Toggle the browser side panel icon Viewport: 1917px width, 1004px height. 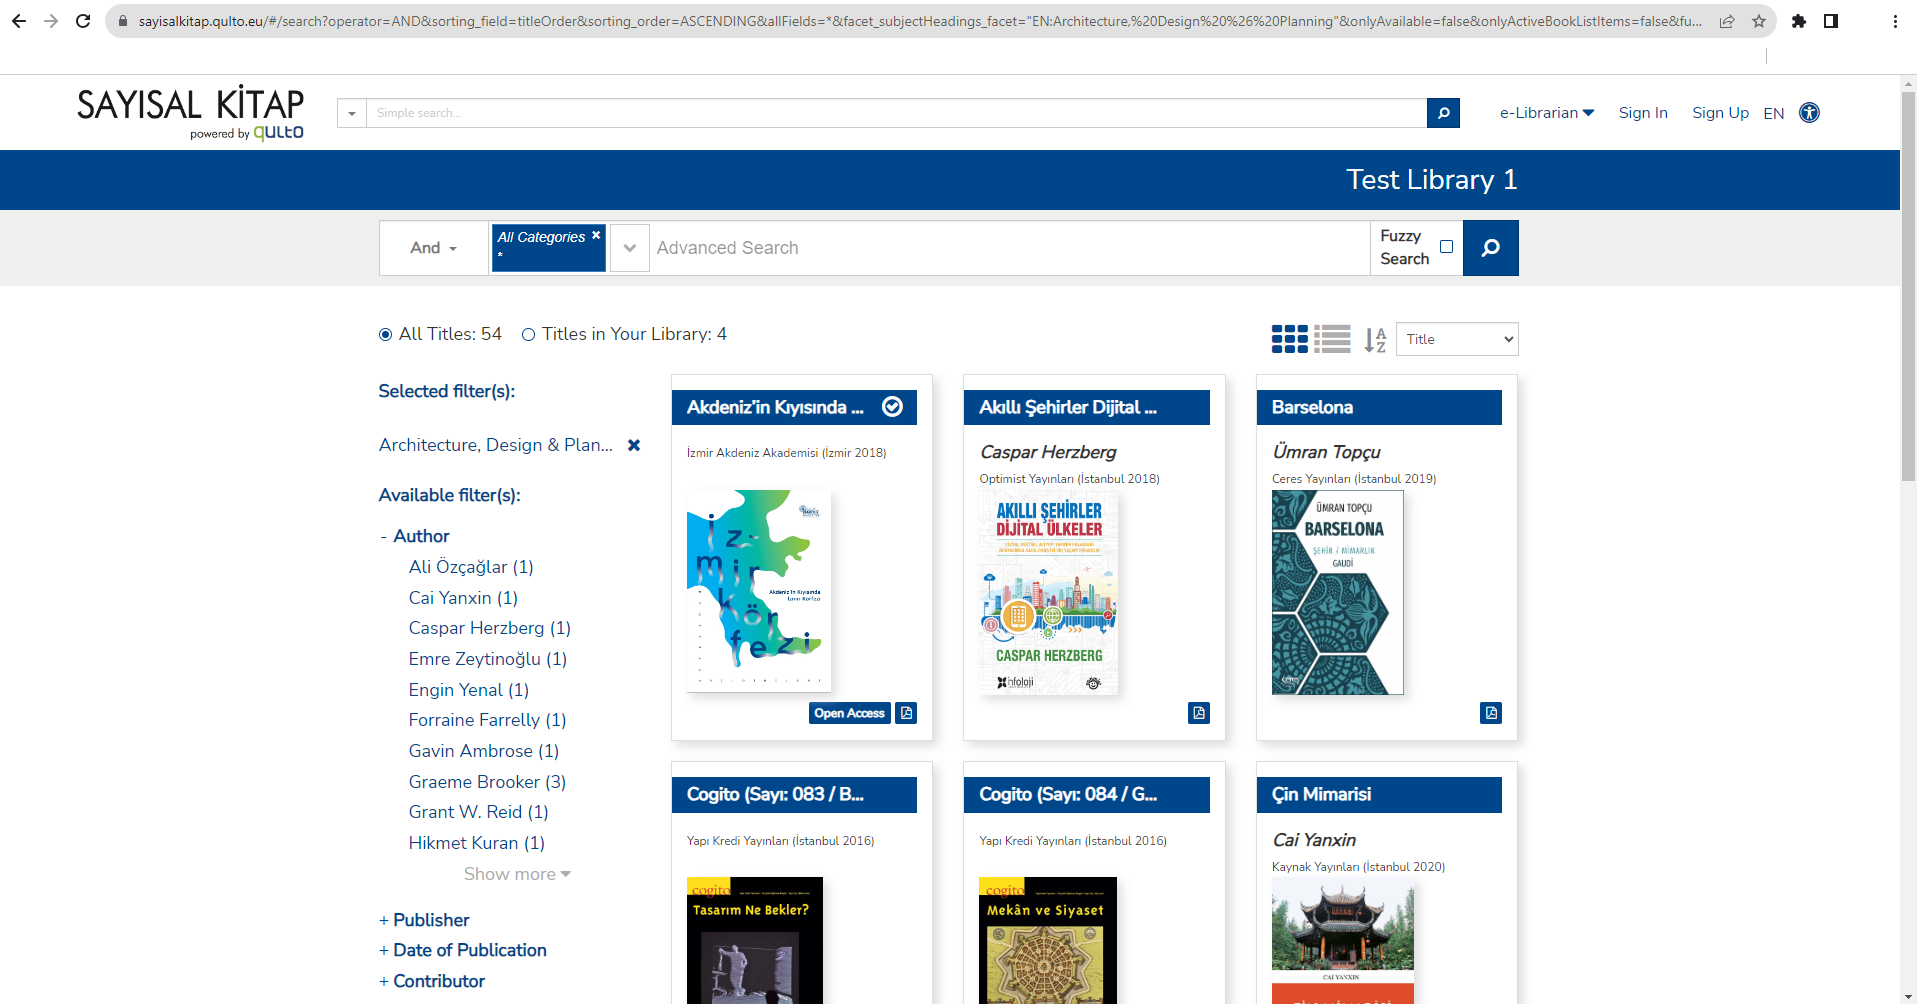pyautogui.click(x=1831, y=21)
